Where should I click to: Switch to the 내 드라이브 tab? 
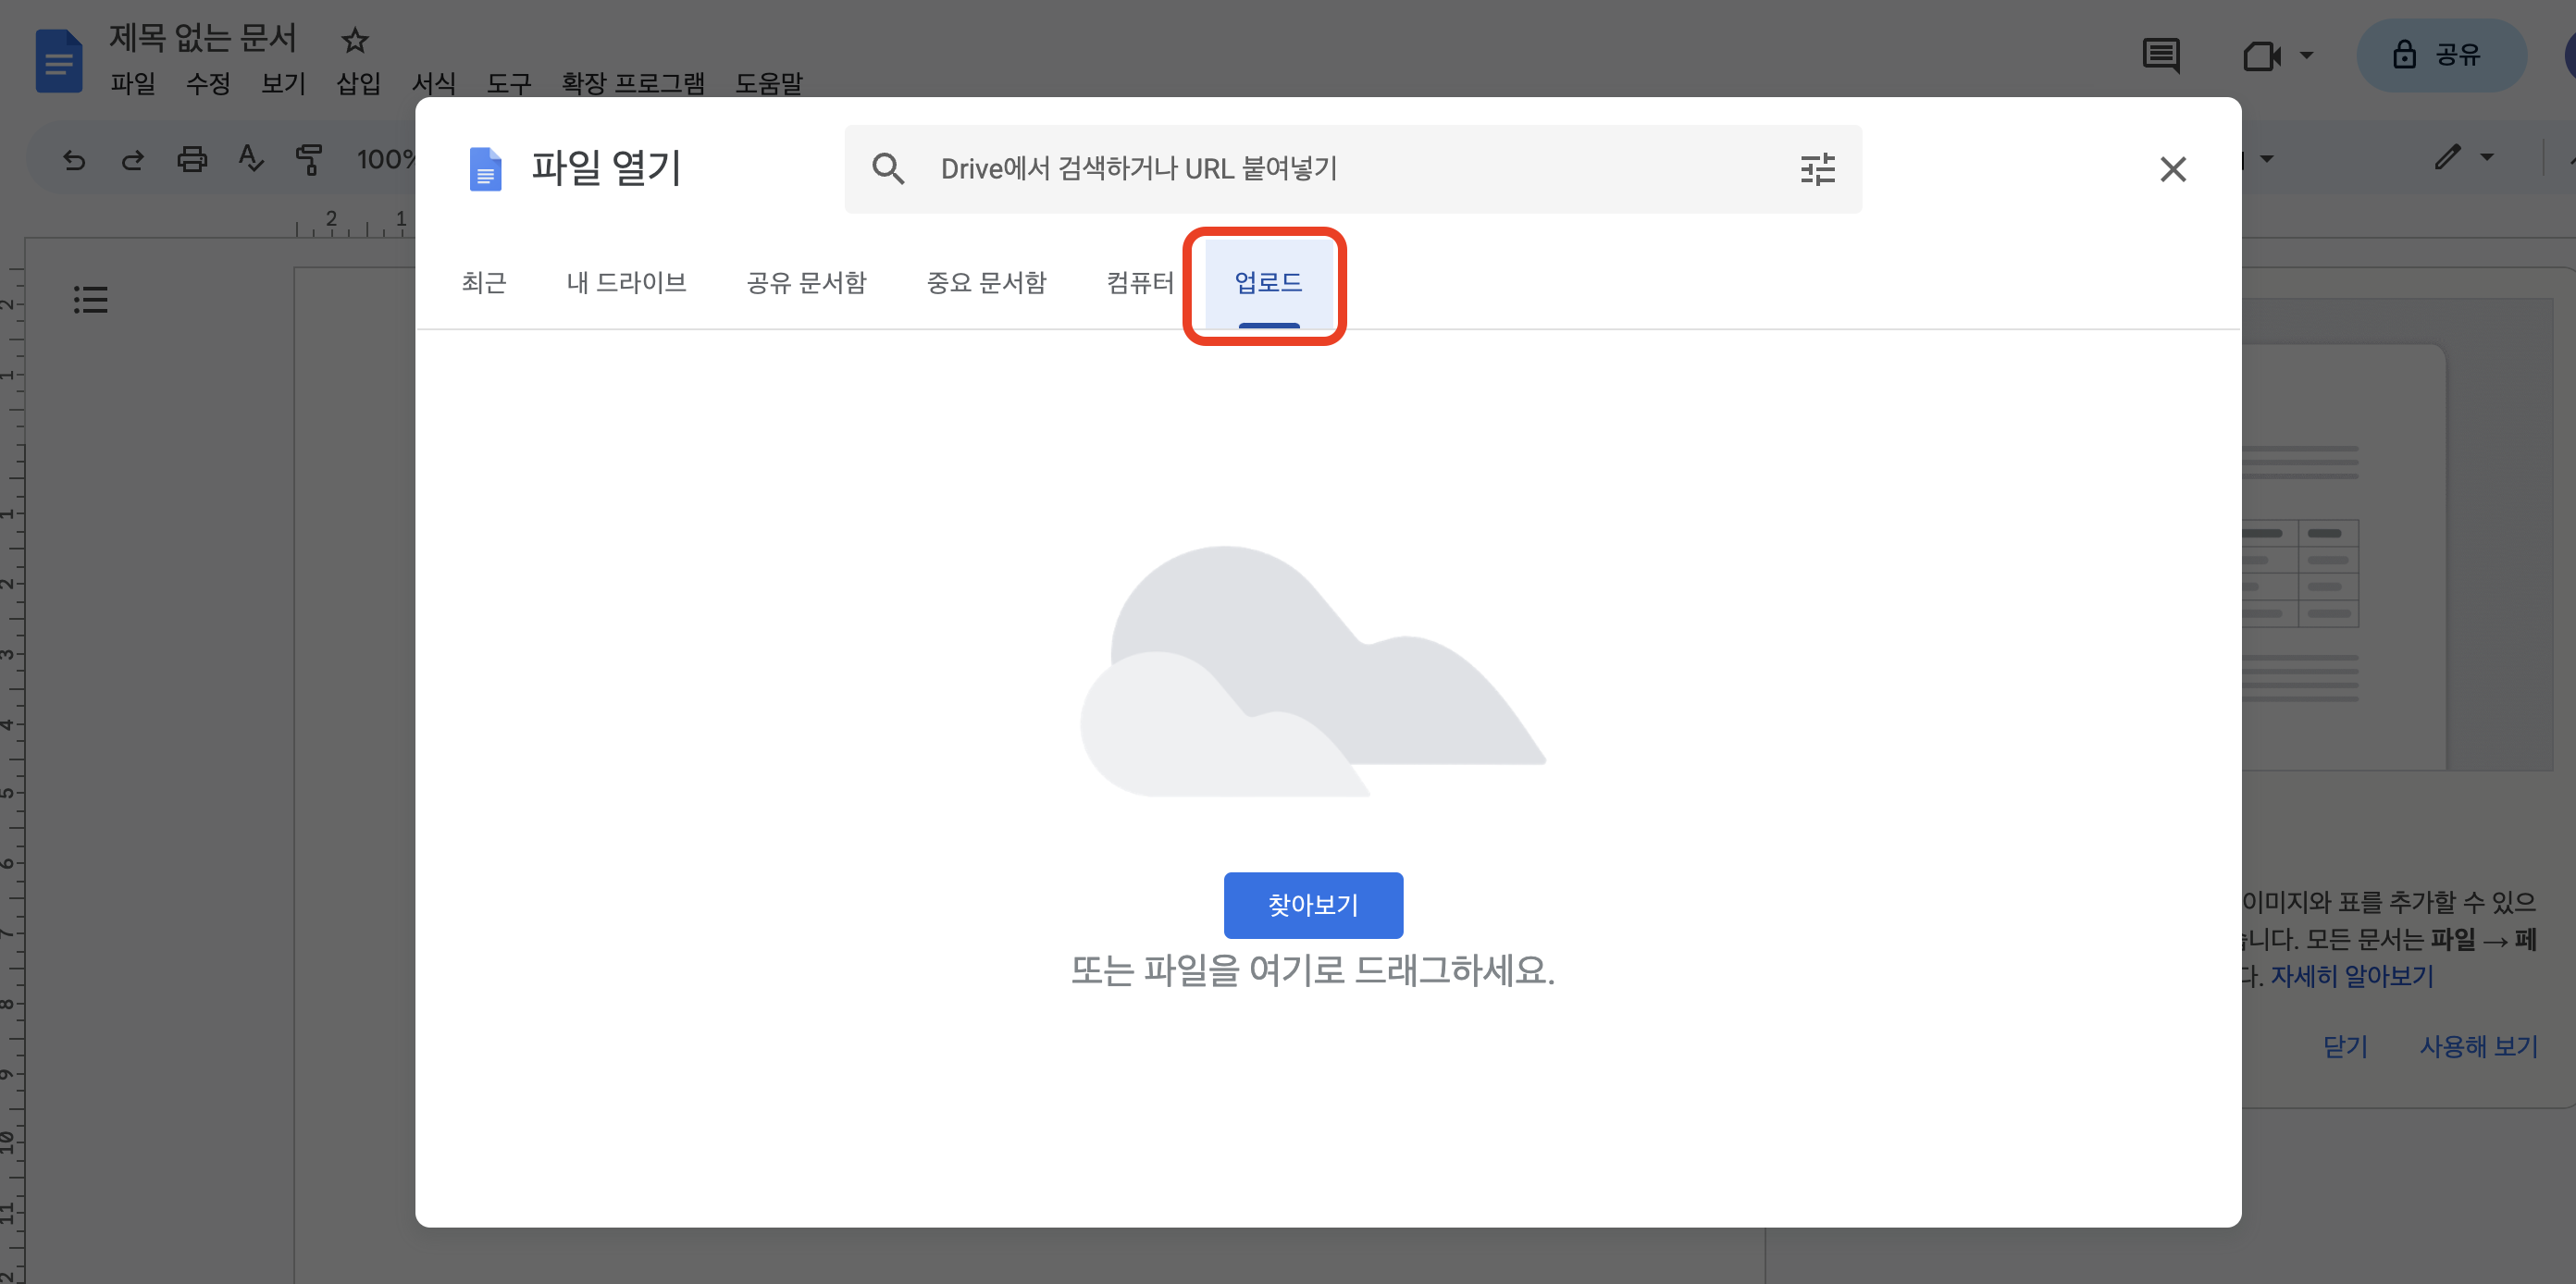(x=626, y=283)
